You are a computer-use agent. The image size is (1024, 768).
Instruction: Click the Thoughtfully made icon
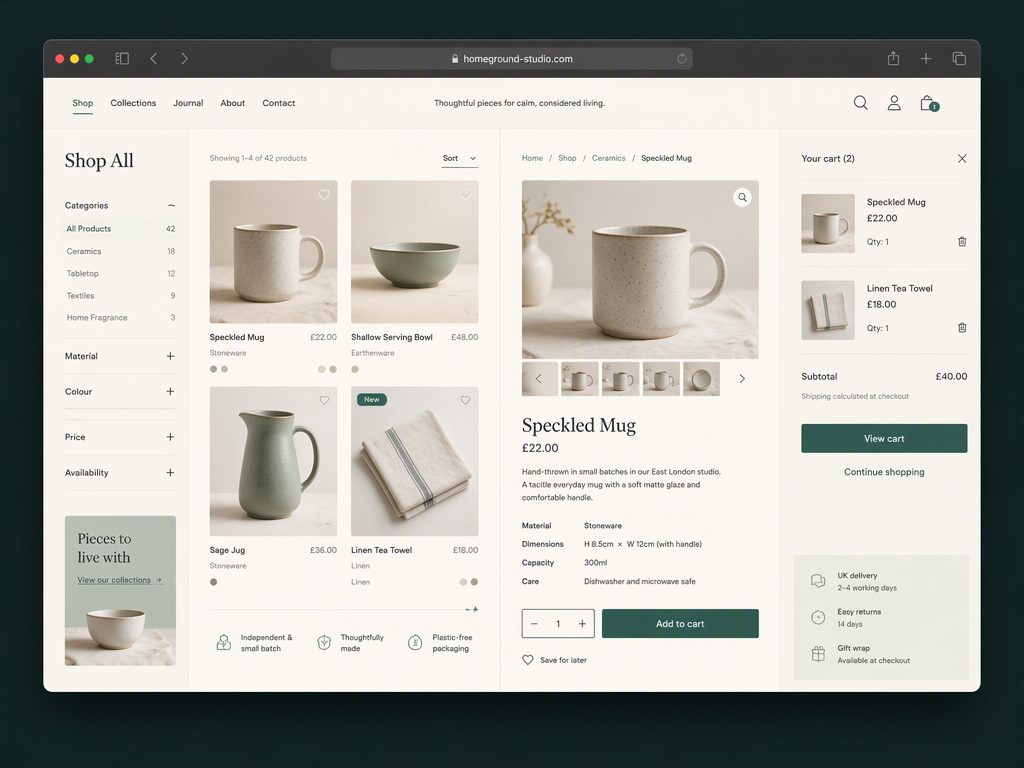click(x=324, y=643)
